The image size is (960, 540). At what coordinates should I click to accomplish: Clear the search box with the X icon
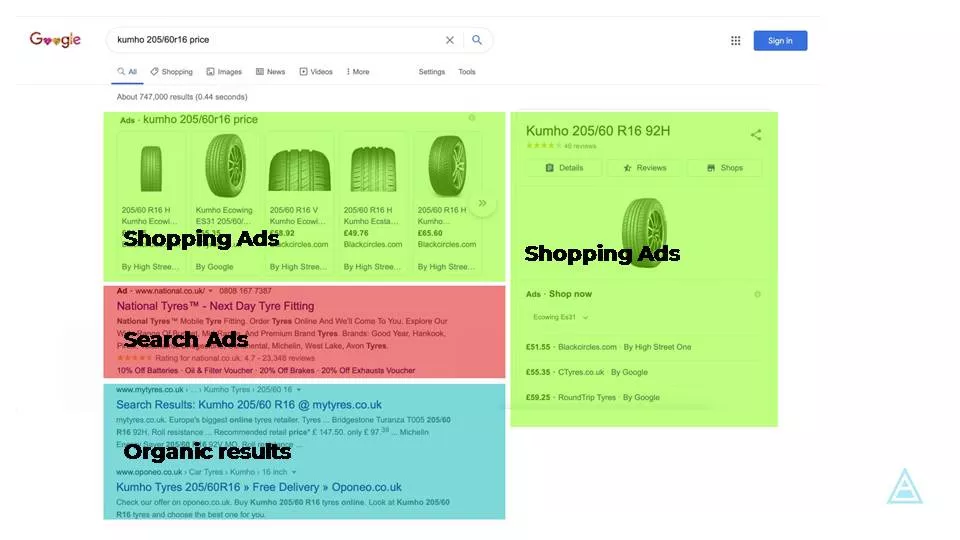coord(449,40)
